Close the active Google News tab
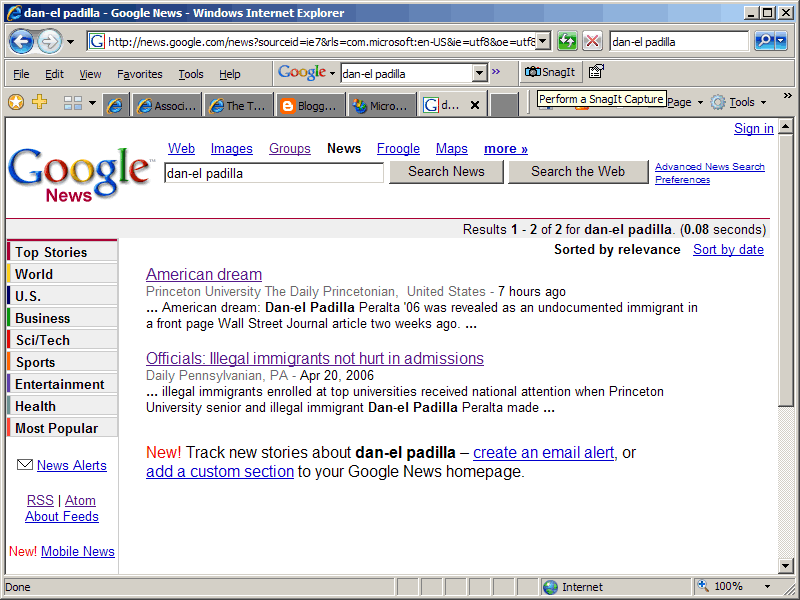 pyautogui.click(x=475, y=105)
